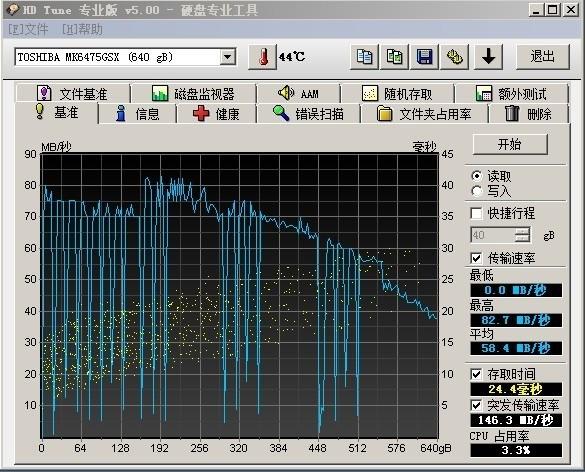This screenshot has width=585, height=472.
Task: Click the down arrow minimize-to-tray icon
Action: pyautogui.click(x=488, y=57)
